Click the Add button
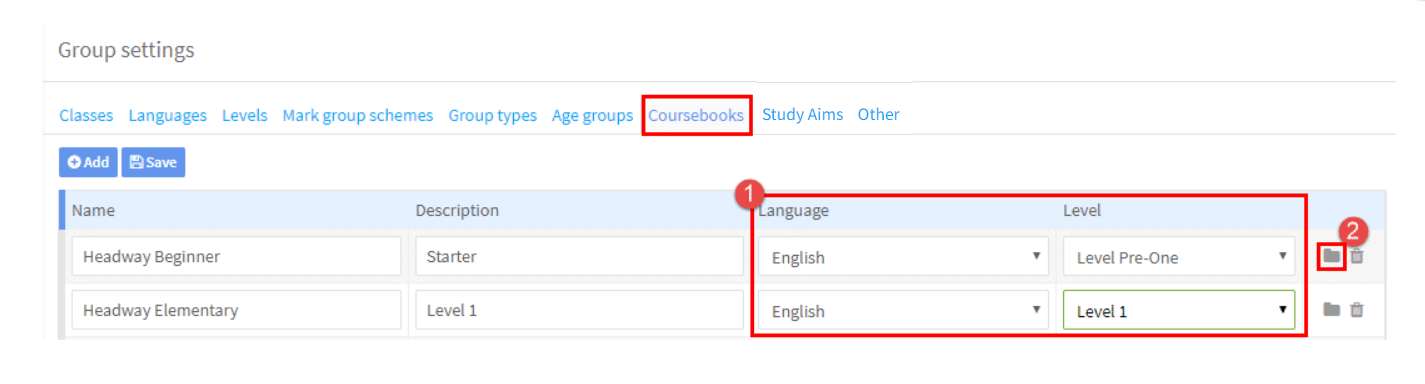 (x=88, y=162)
